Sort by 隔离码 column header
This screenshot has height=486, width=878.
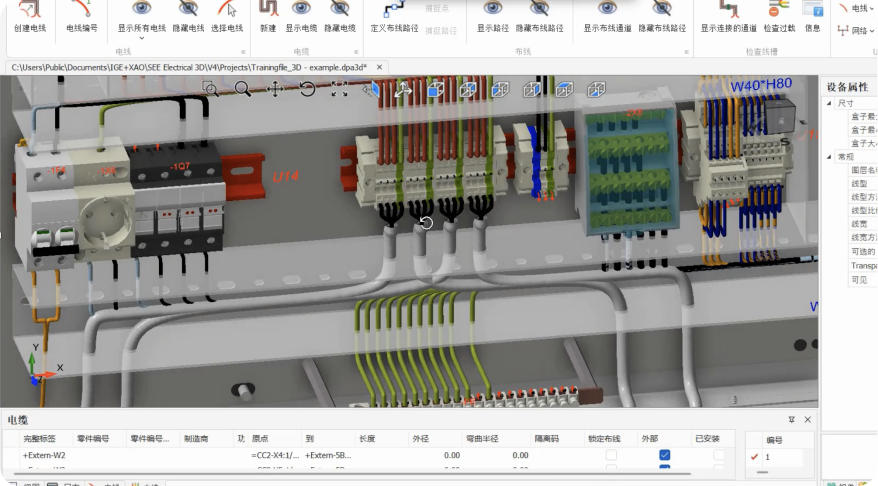[547, 438]
